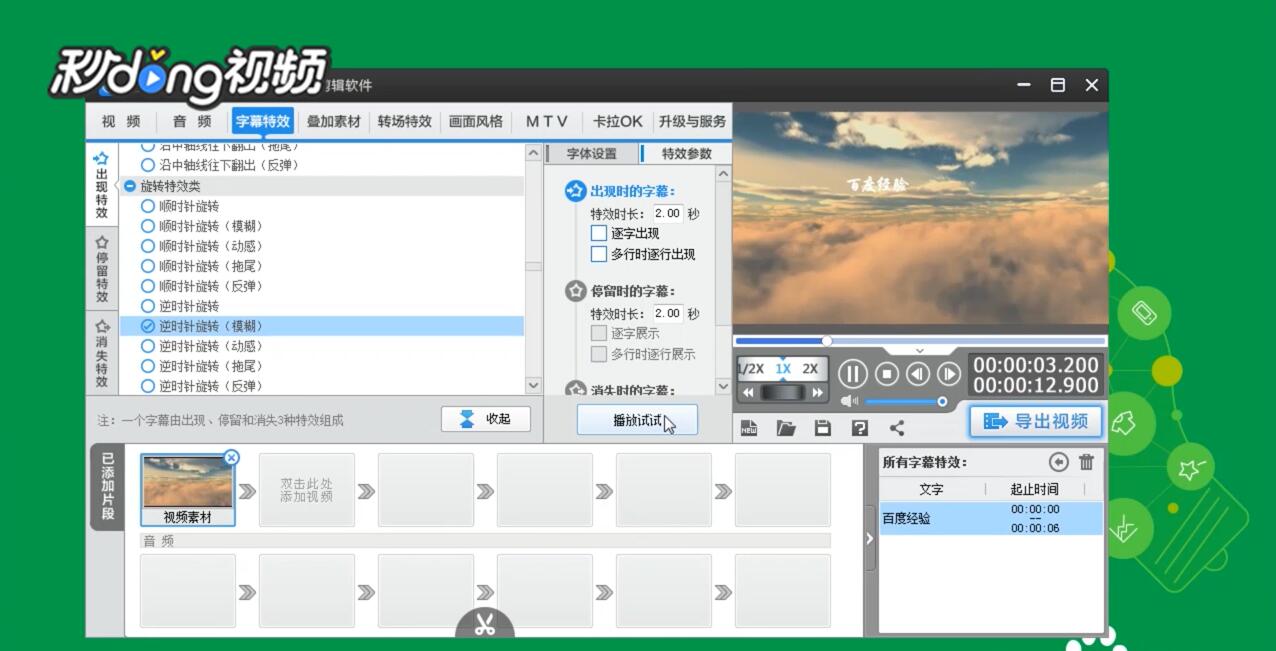The height and width of the screenshot is (651, 1276).
Task: Switch to 特效参数 tab
Action: point(687,154)
